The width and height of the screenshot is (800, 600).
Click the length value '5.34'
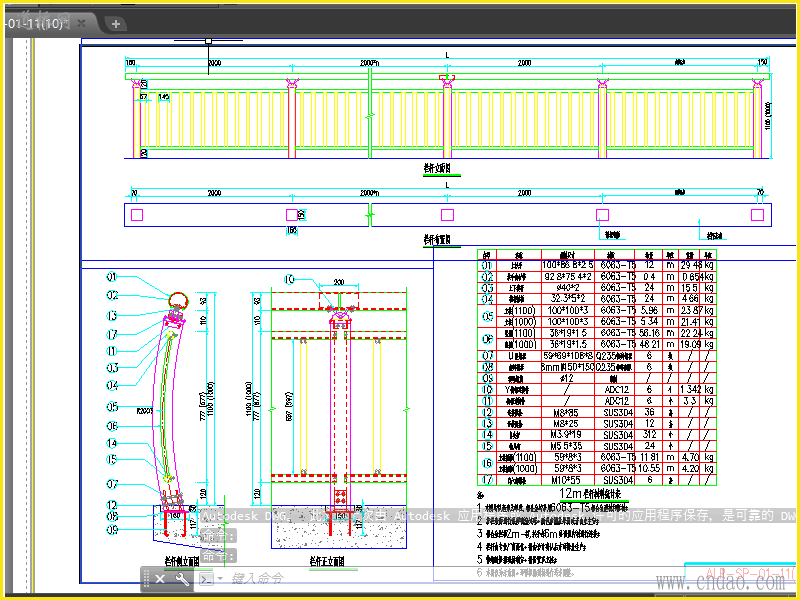point(649,321)
